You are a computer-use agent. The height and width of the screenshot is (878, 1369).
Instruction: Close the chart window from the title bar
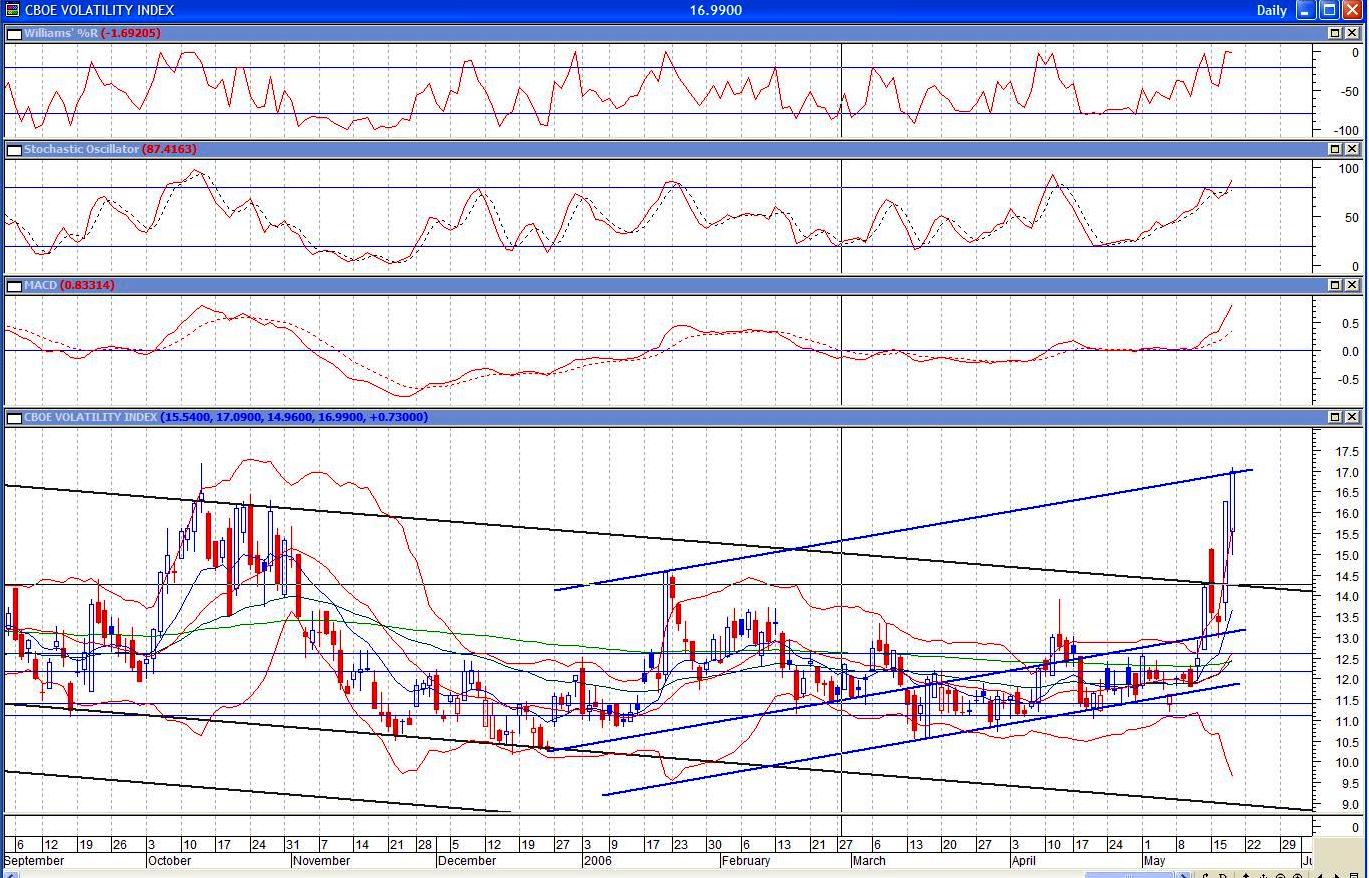tap(1352, 10)
